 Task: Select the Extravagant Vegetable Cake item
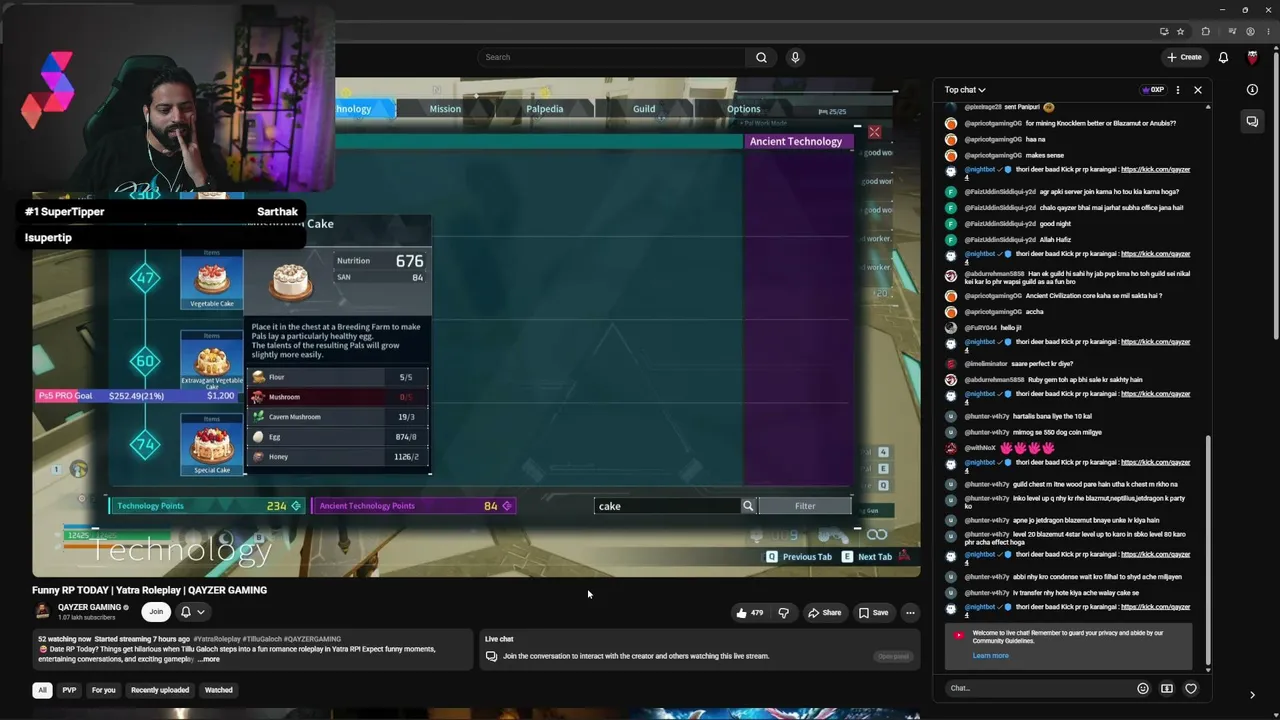click(212, 362)
